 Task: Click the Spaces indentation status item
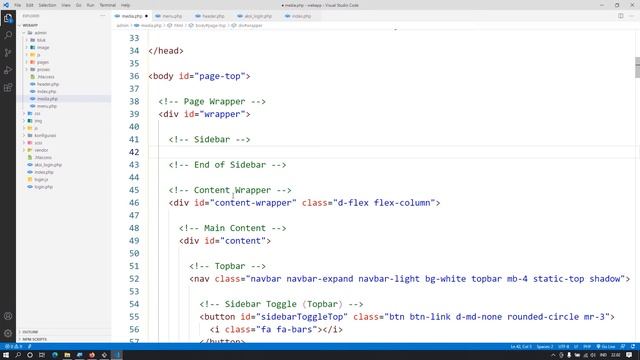pos(545,347)
